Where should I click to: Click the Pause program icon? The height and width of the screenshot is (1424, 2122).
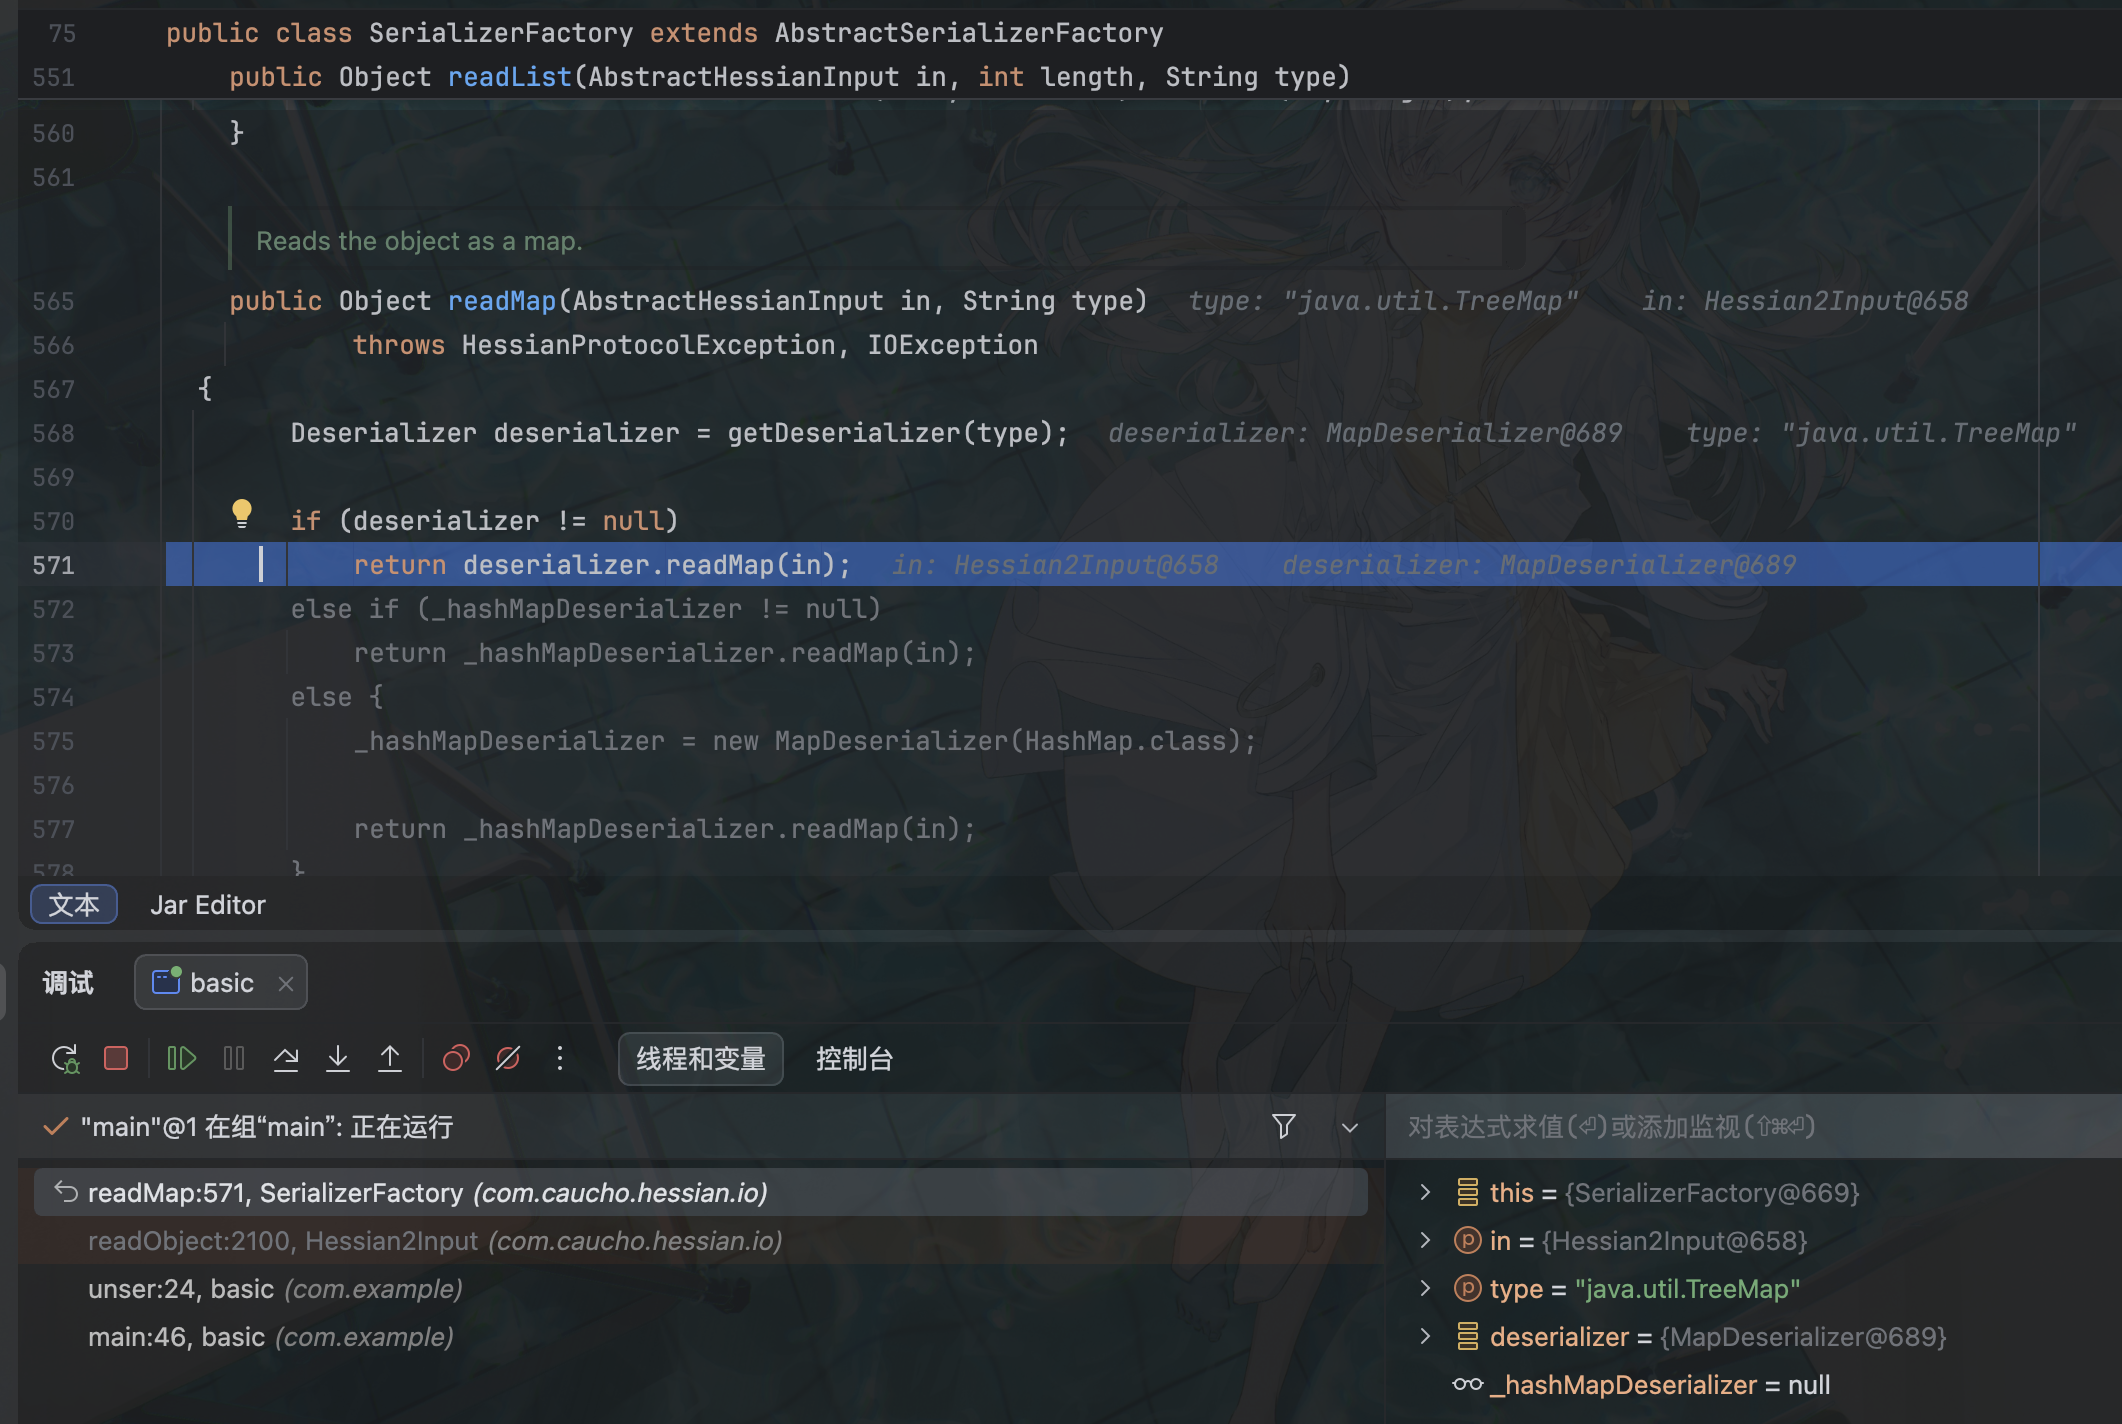(234, 1058)
